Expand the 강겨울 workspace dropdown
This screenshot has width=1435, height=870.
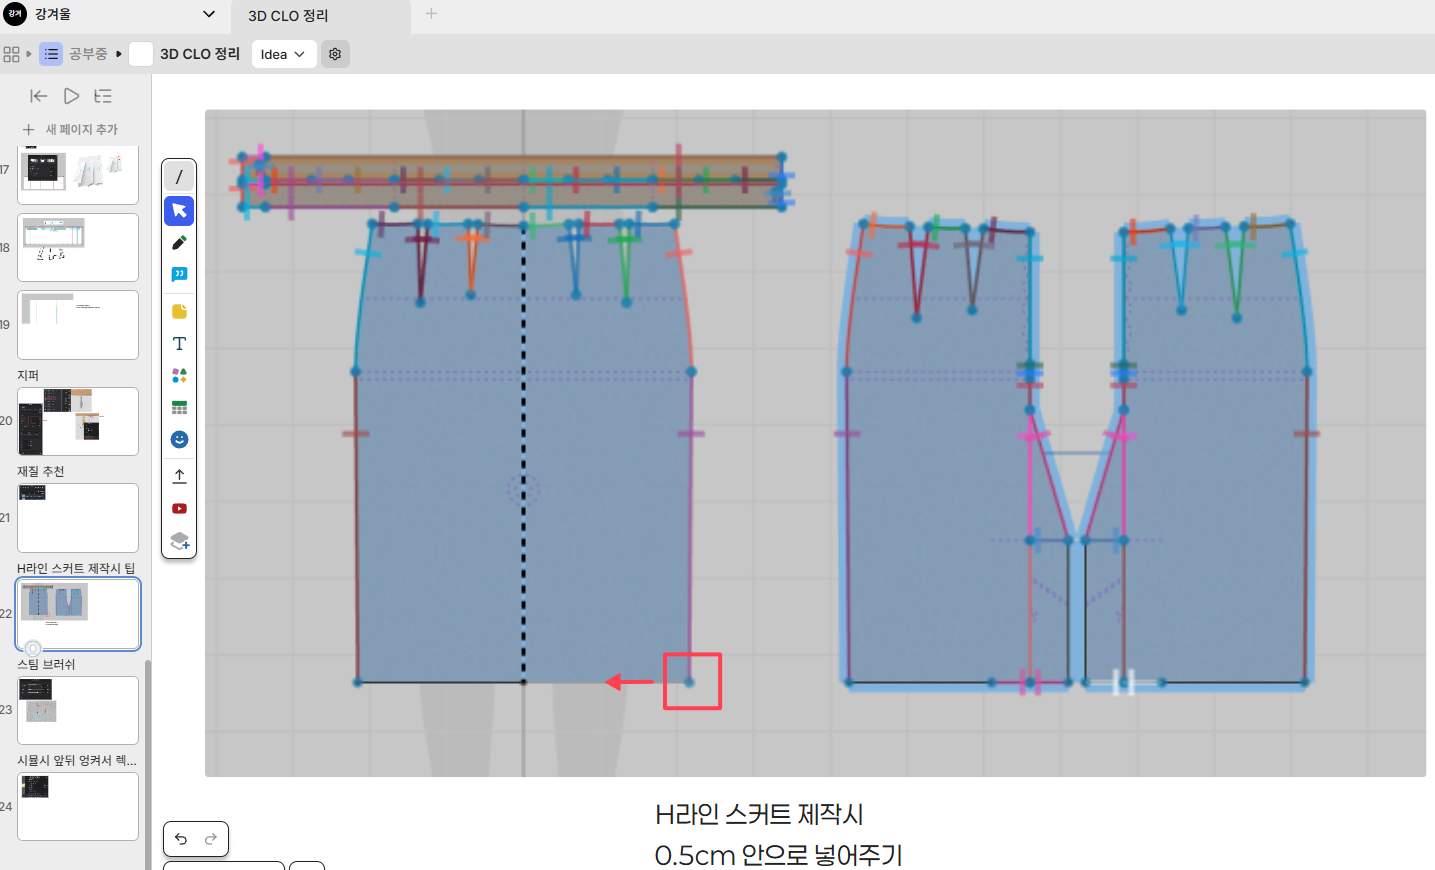pos(208,14)
